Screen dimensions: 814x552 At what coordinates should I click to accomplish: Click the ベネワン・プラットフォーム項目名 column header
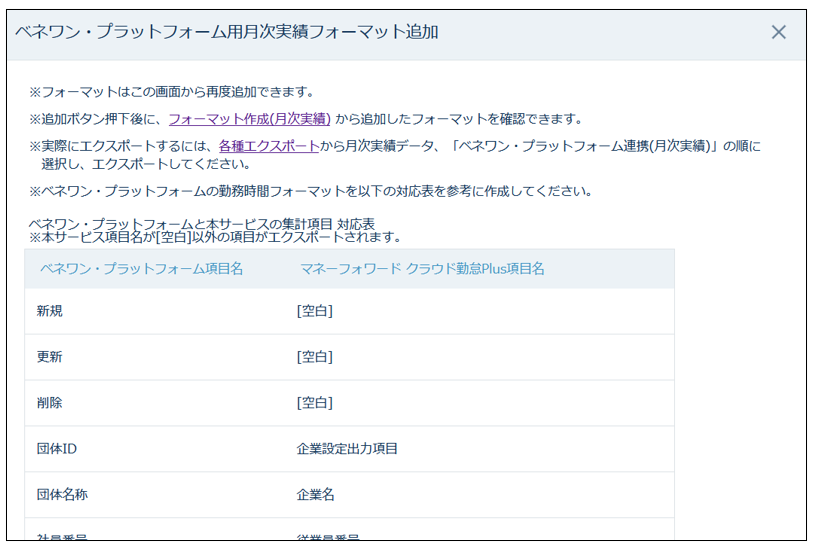click(x=142, y=268)
